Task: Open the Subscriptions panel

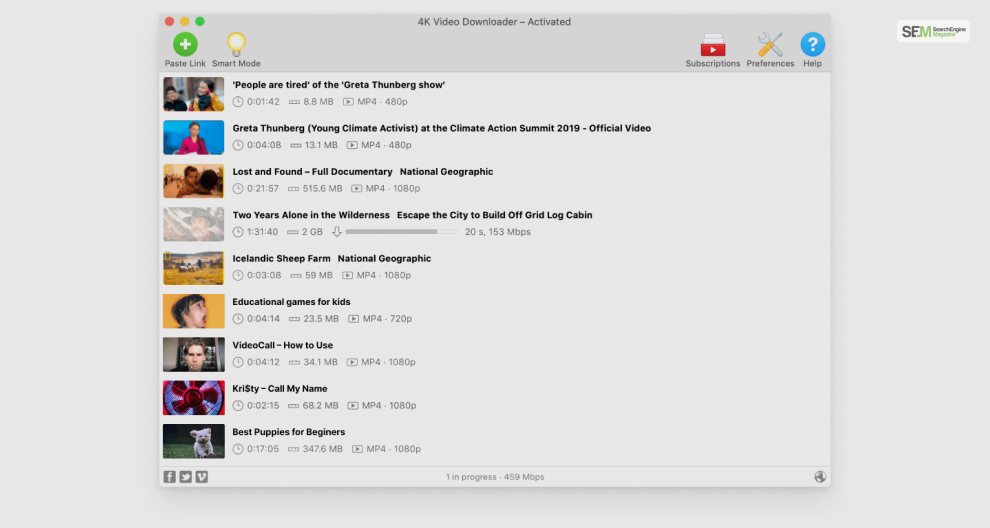Action: [x=713, y=45]
